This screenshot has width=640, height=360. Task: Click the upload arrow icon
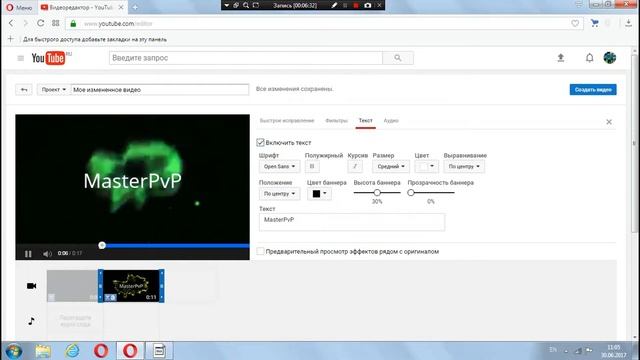[561, 58]
